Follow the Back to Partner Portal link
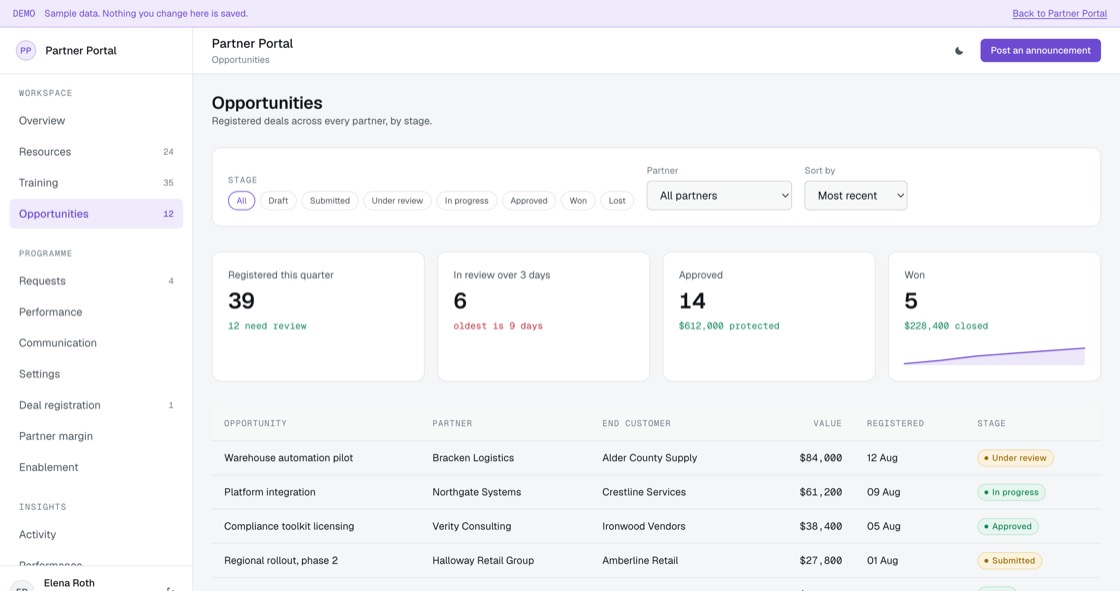Image resolution: width=1120 pixels, height=591 pixels. (1059, 14)
